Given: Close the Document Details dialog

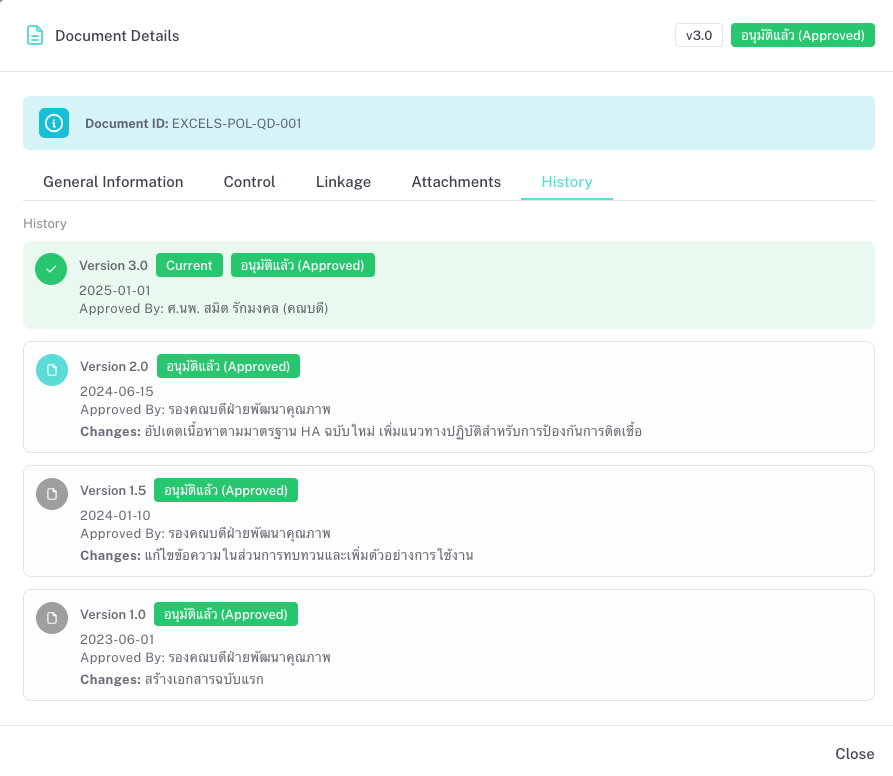Looking at the screenshot, I should [x=854, y=753].
